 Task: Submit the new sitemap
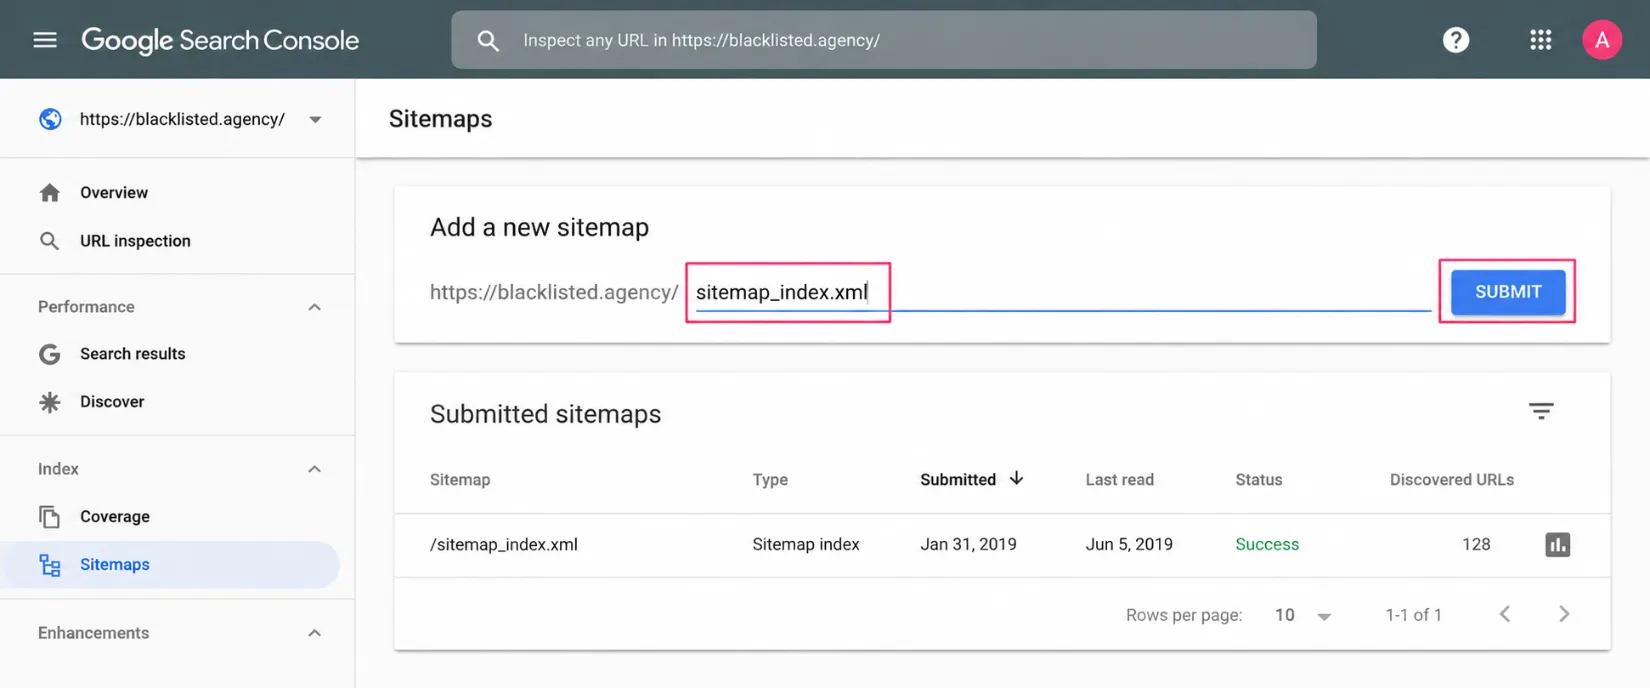[x=1508, y=292]
